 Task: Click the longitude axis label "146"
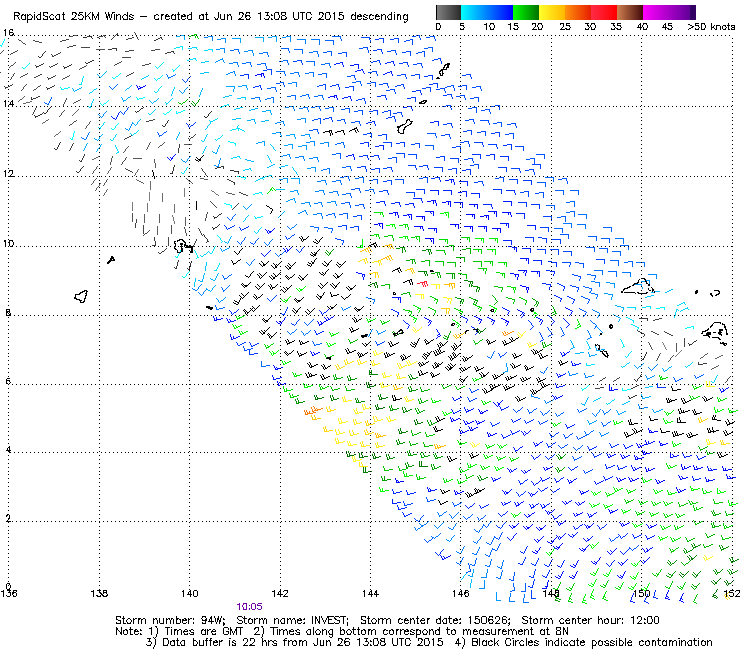tap(461, 593)
